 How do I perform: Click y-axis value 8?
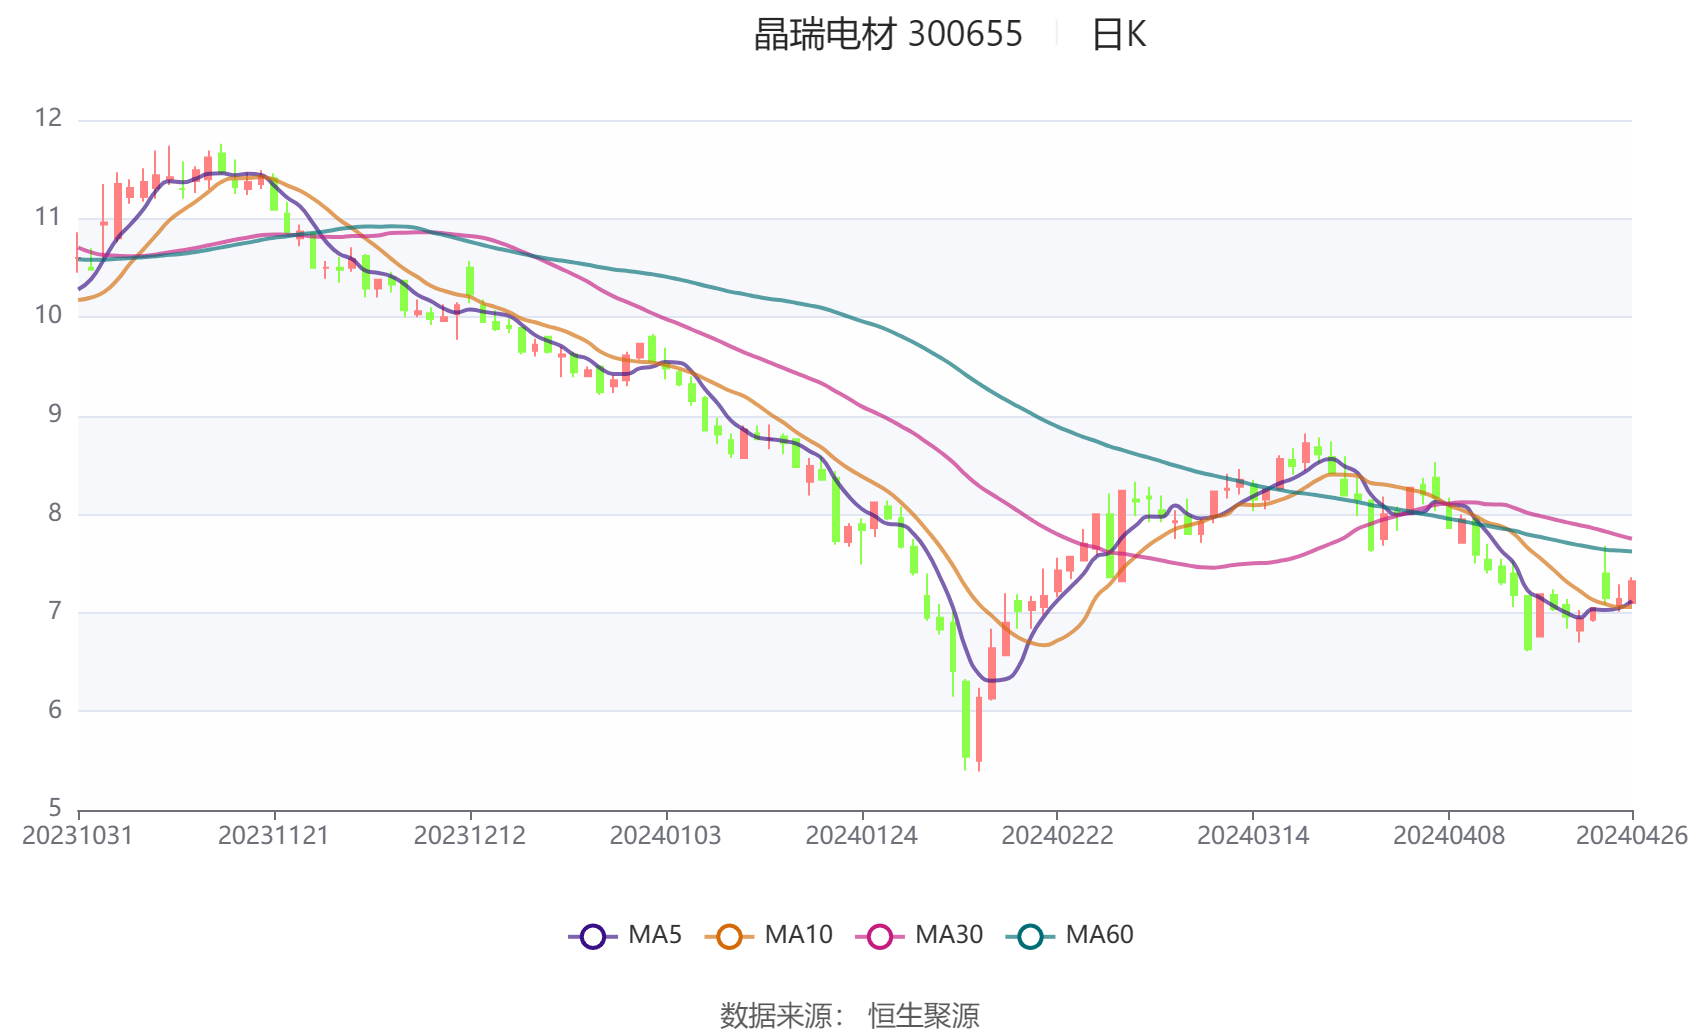[x=55, y=513]
